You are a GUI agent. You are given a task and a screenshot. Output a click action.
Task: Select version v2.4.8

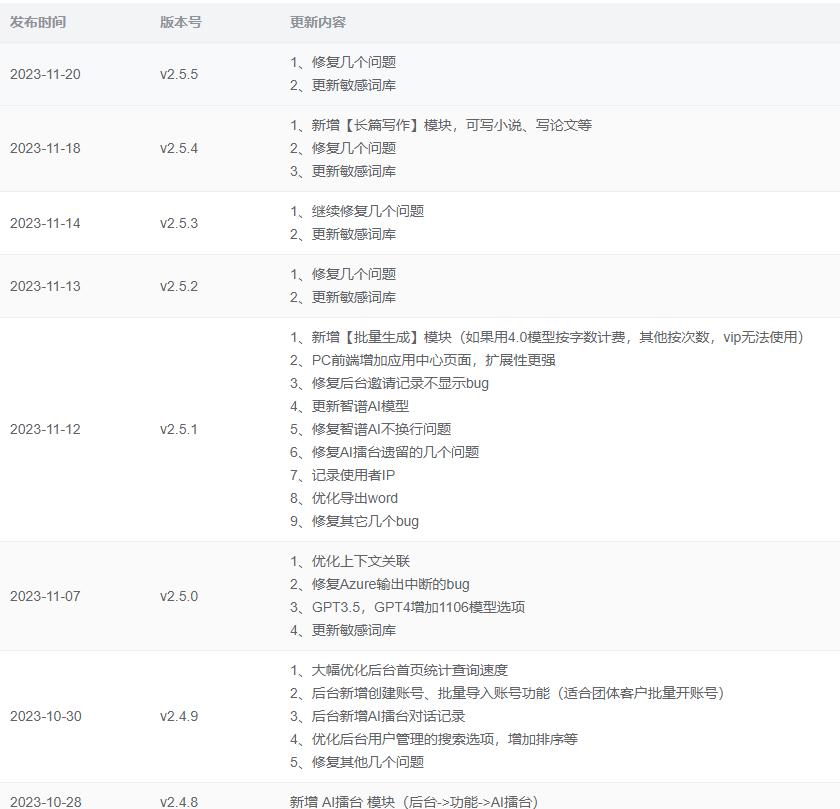(179, 802)
